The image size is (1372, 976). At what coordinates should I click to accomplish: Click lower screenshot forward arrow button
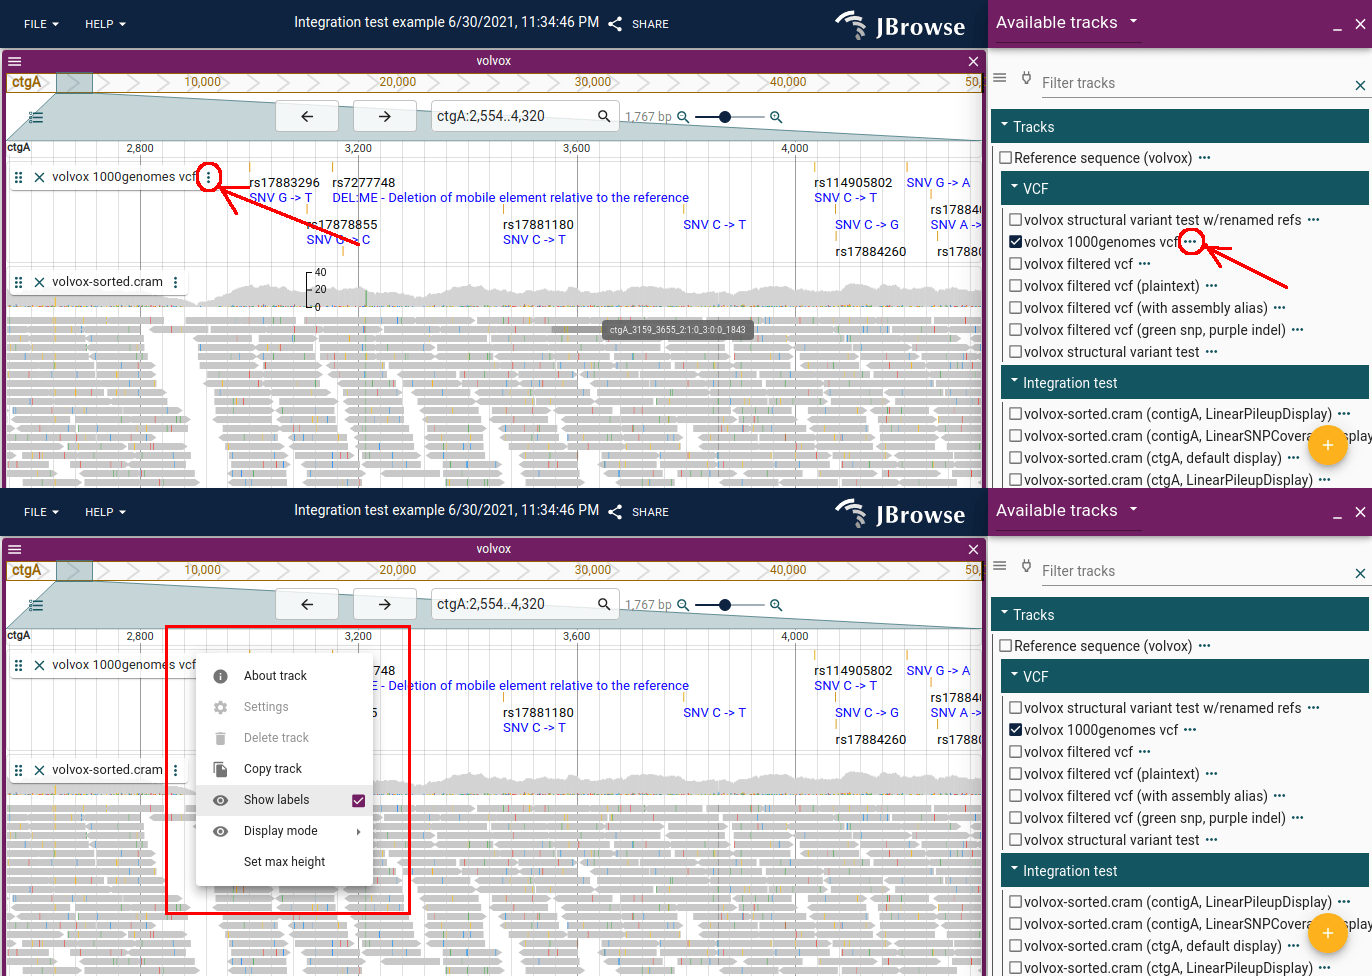click(x=385, y=605)
